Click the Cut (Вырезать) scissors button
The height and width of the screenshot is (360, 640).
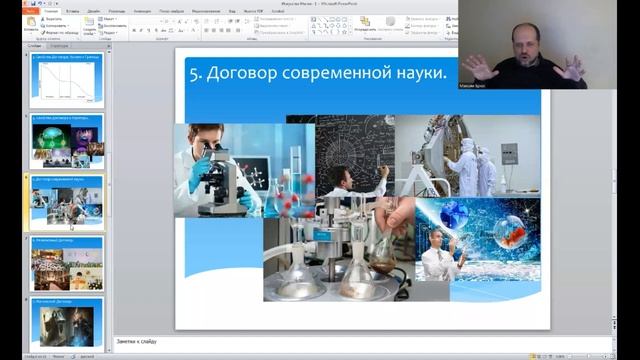pyautogui.click(x=52, y=19)
